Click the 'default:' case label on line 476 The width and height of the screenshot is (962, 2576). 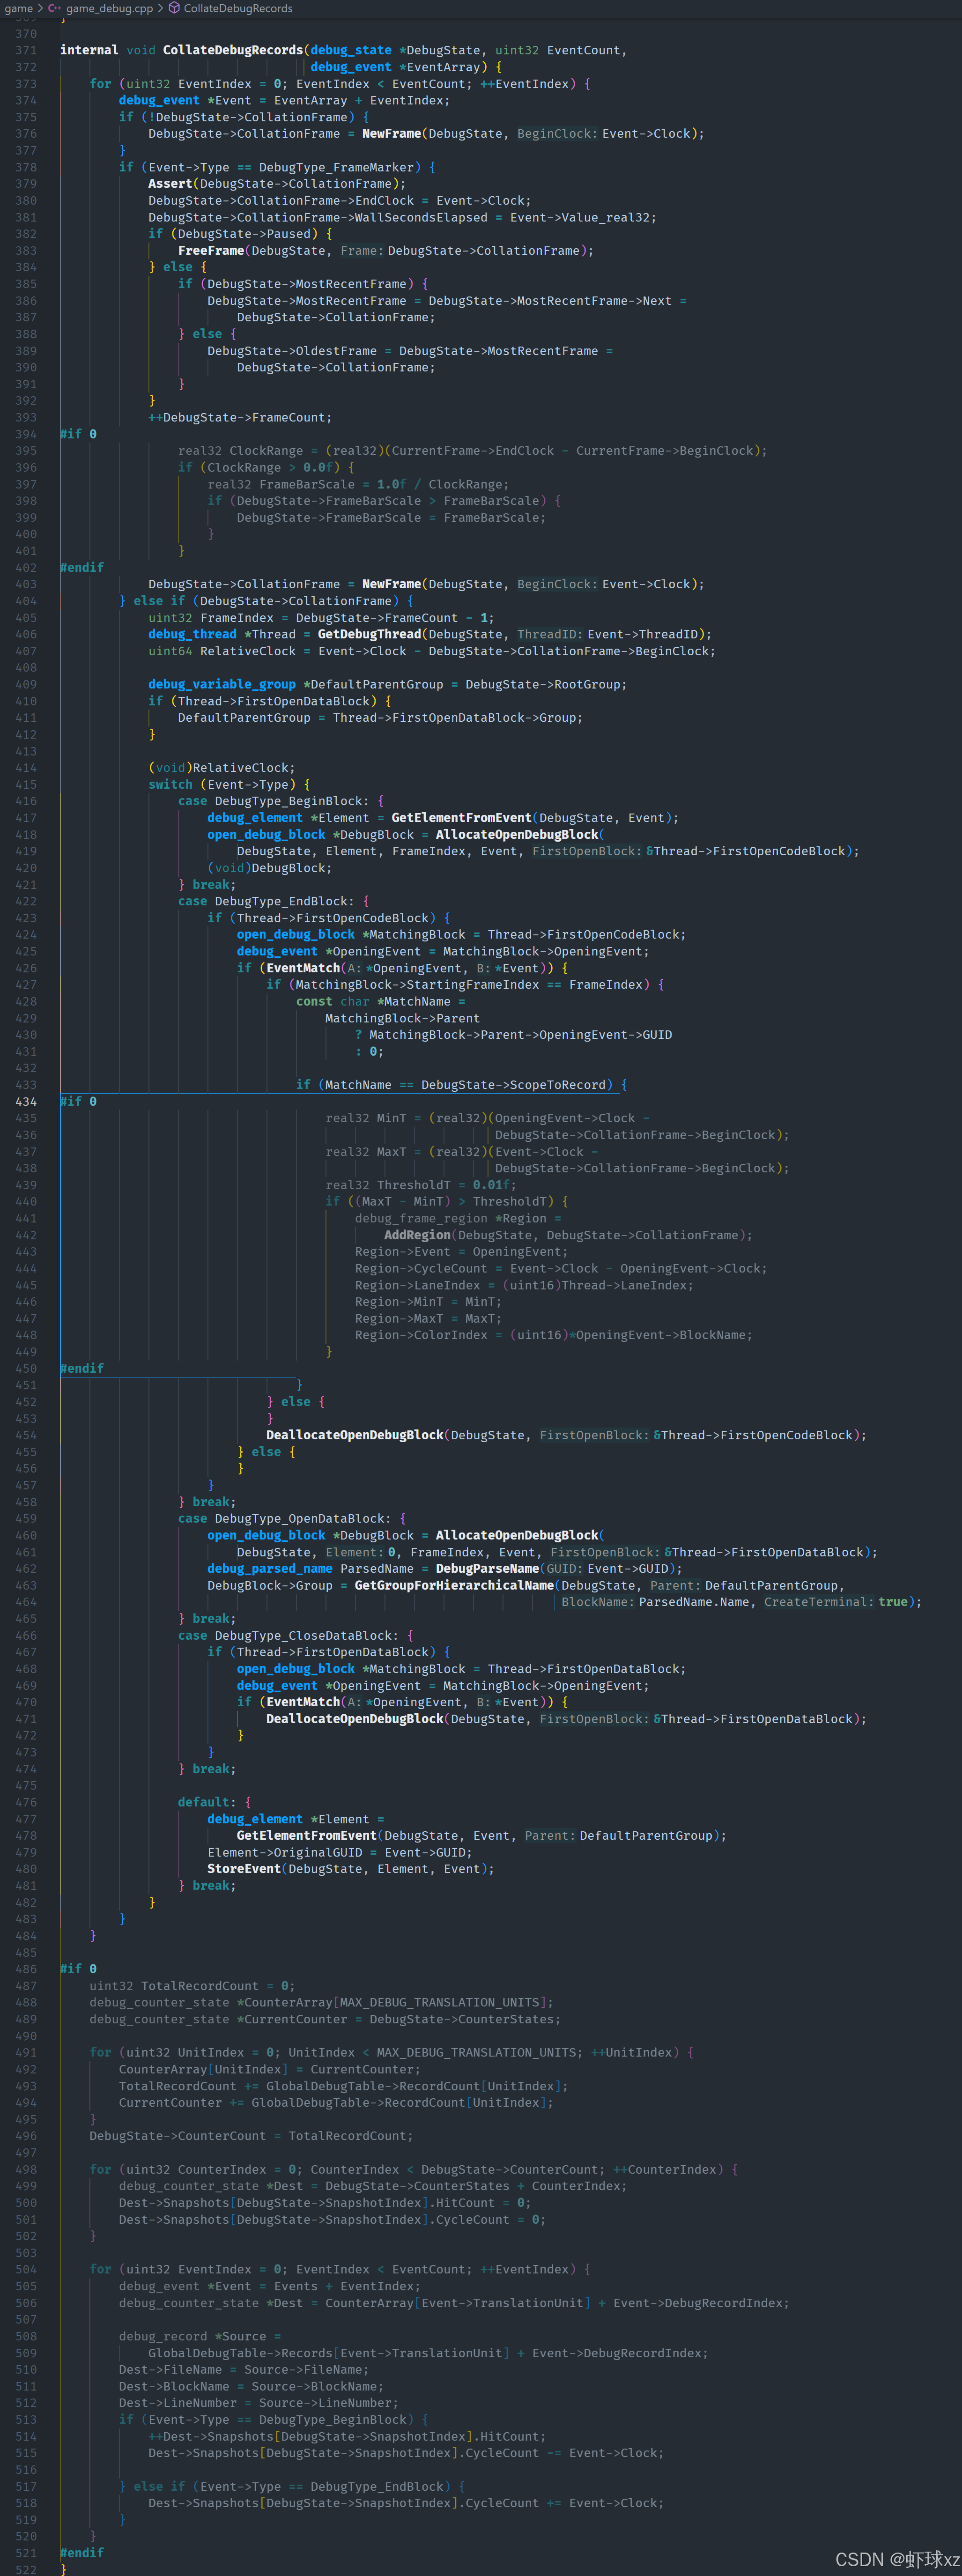point(207,1802)
